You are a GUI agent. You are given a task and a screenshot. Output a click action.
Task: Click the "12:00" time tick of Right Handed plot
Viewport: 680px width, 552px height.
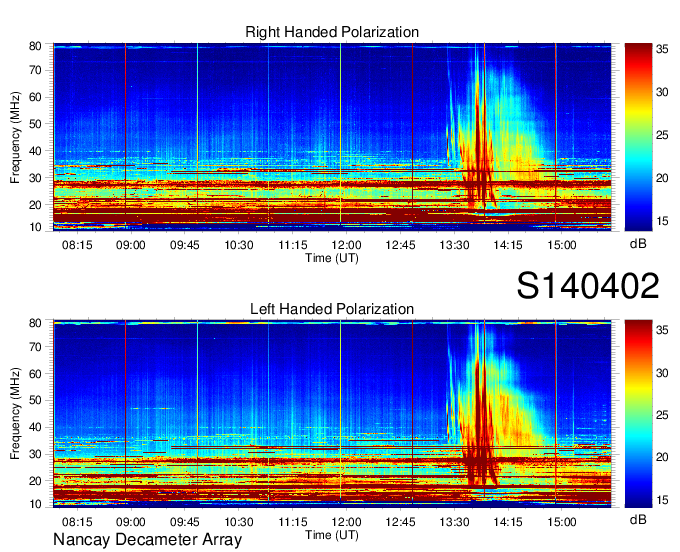pos(347,245)
